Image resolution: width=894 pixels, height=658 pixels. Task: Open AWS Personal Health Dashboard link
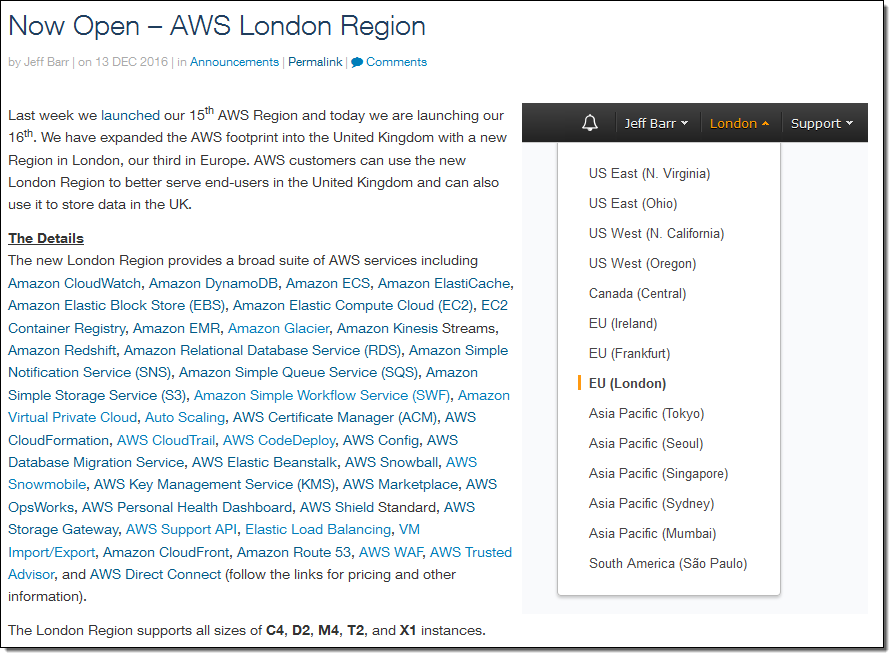tap(187, 507)
